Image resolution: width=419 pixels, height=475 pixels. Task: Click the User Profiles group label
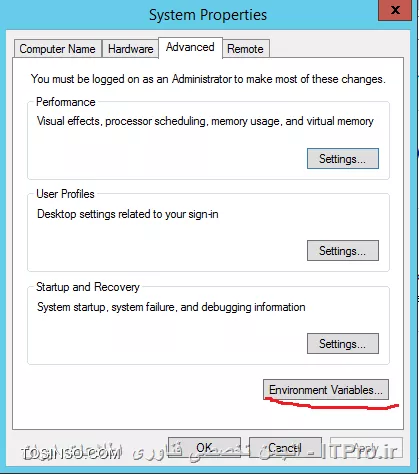click(x=65, y=194)
